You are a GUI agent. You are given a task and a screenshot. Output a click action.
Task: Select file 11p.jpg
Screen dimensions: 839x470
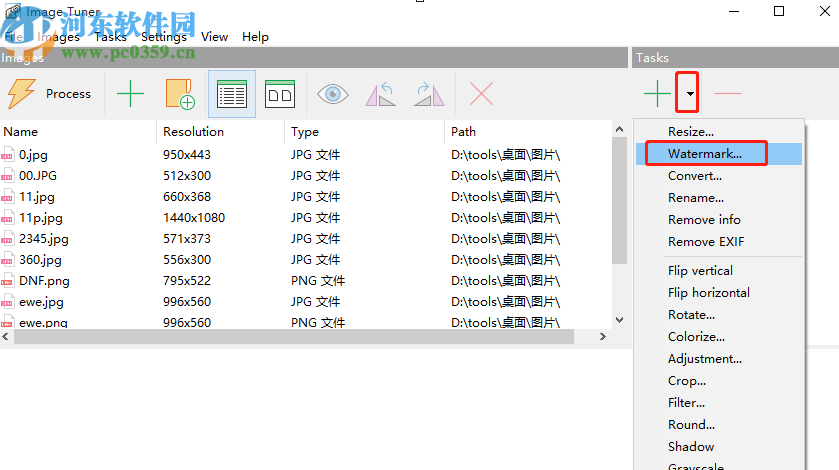pyautogui.click(x=41, y=218)
